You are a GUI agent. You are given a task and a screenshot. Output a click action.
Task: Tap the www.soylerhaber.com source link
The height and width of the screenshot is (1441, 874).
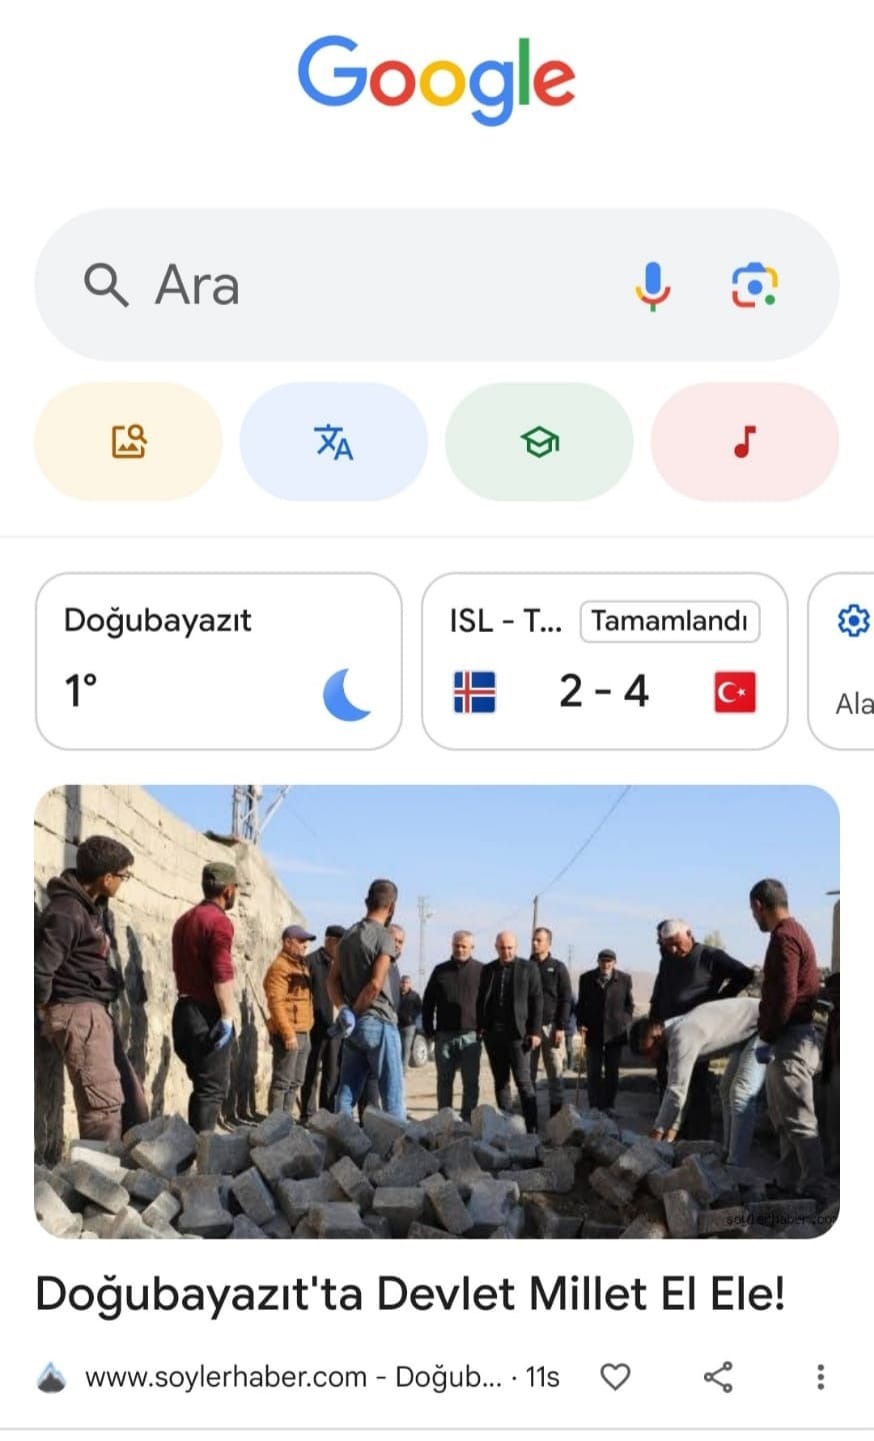pyautogui.click(x=226, y=1377)
